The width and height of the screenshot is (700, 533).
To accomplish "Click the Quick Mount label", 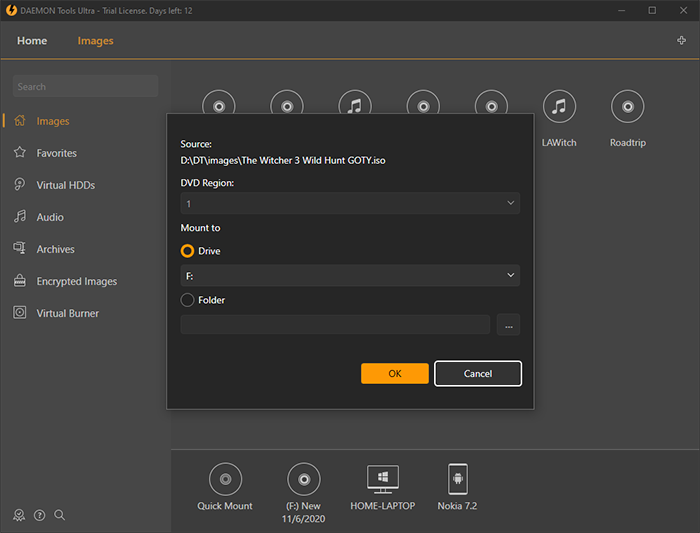I will [225, 506].
